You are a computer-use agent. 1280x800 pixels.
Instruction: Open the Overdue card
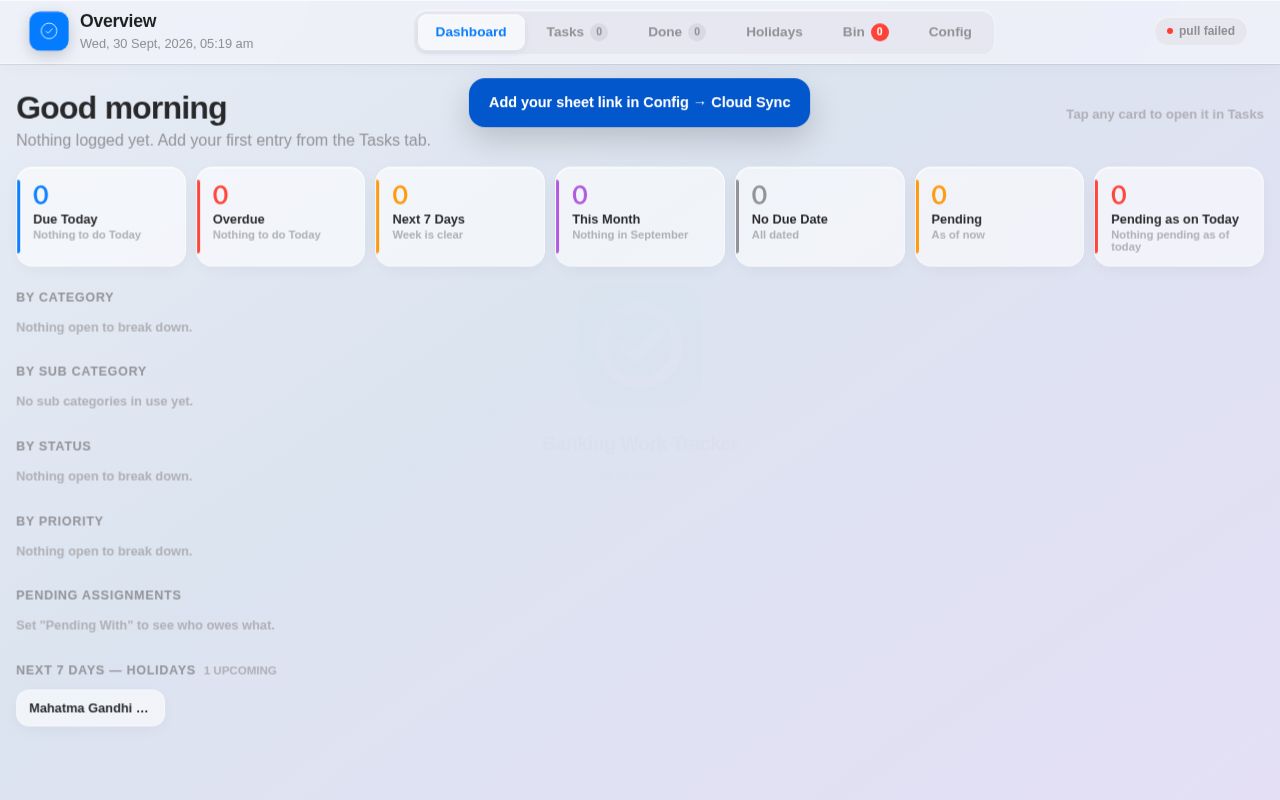(281, 216)
